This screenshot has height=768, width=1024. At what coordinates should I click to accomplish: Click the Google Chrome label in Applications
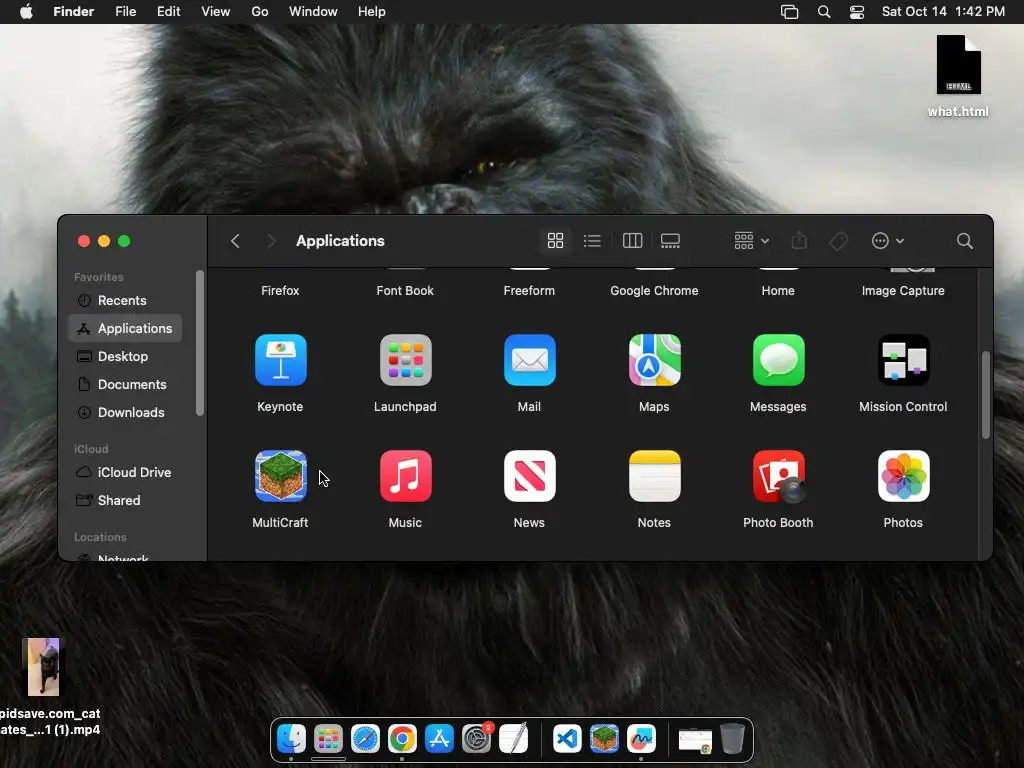[654, 291]
